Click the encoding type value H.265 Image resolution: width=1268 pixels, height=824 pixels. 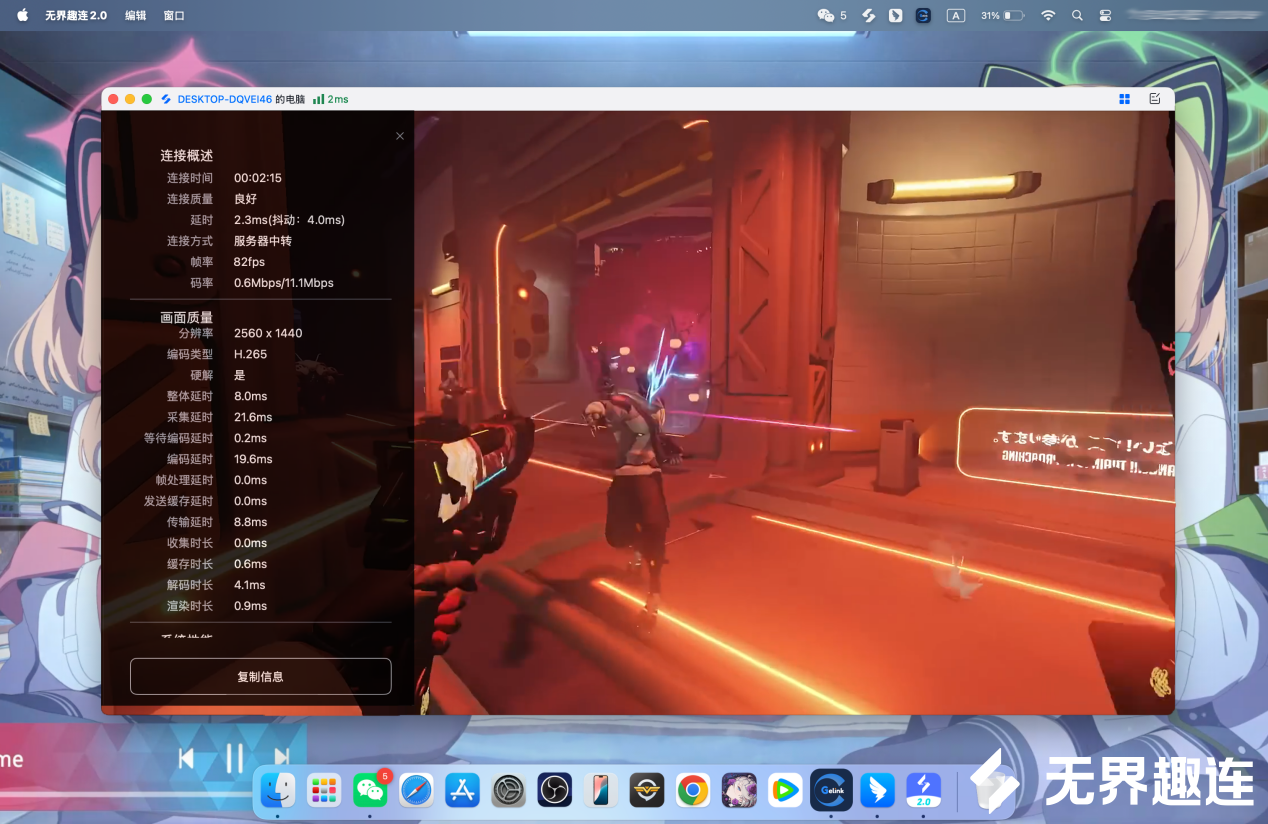[x=251, y=354]
